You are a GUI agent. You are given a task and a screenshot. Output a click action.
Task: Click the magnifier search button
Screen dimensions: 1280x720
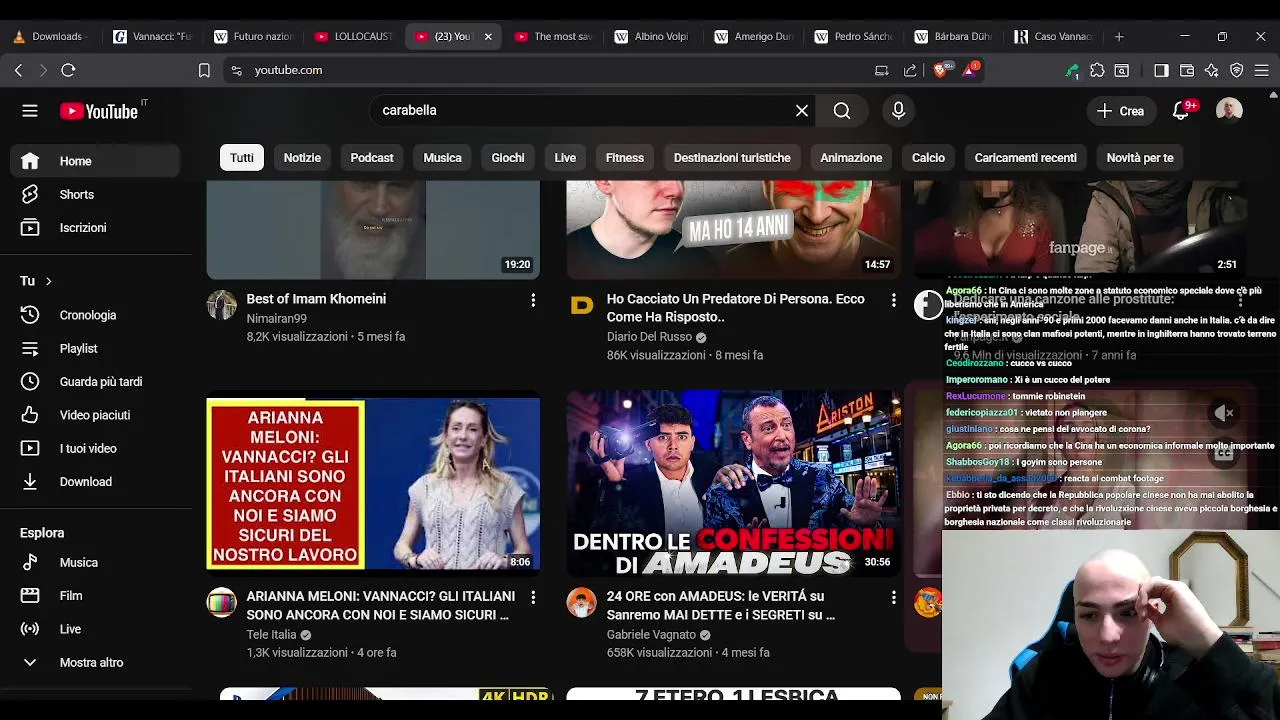pos(842,111)
